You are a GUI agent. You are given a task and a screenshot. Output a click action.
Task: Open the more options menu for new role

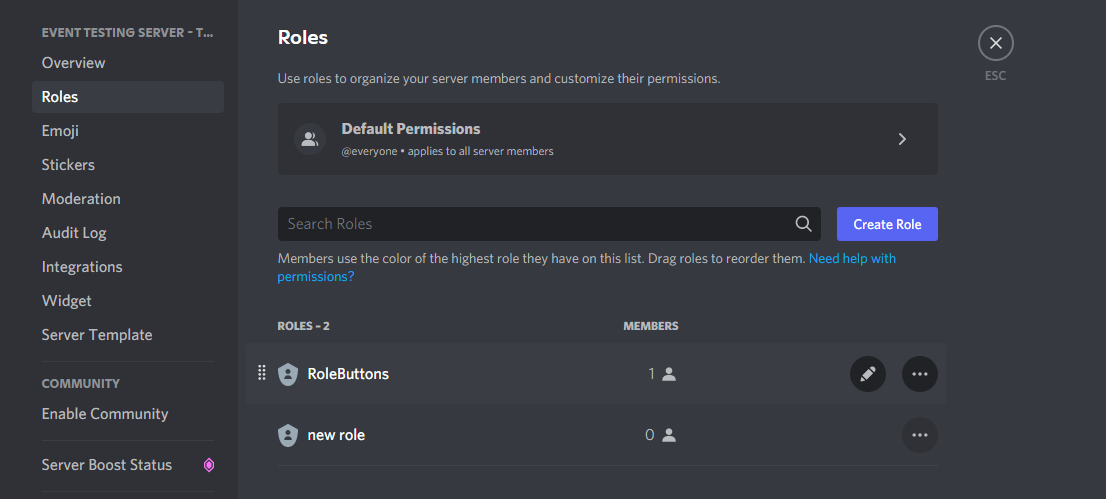click(920, 435)
